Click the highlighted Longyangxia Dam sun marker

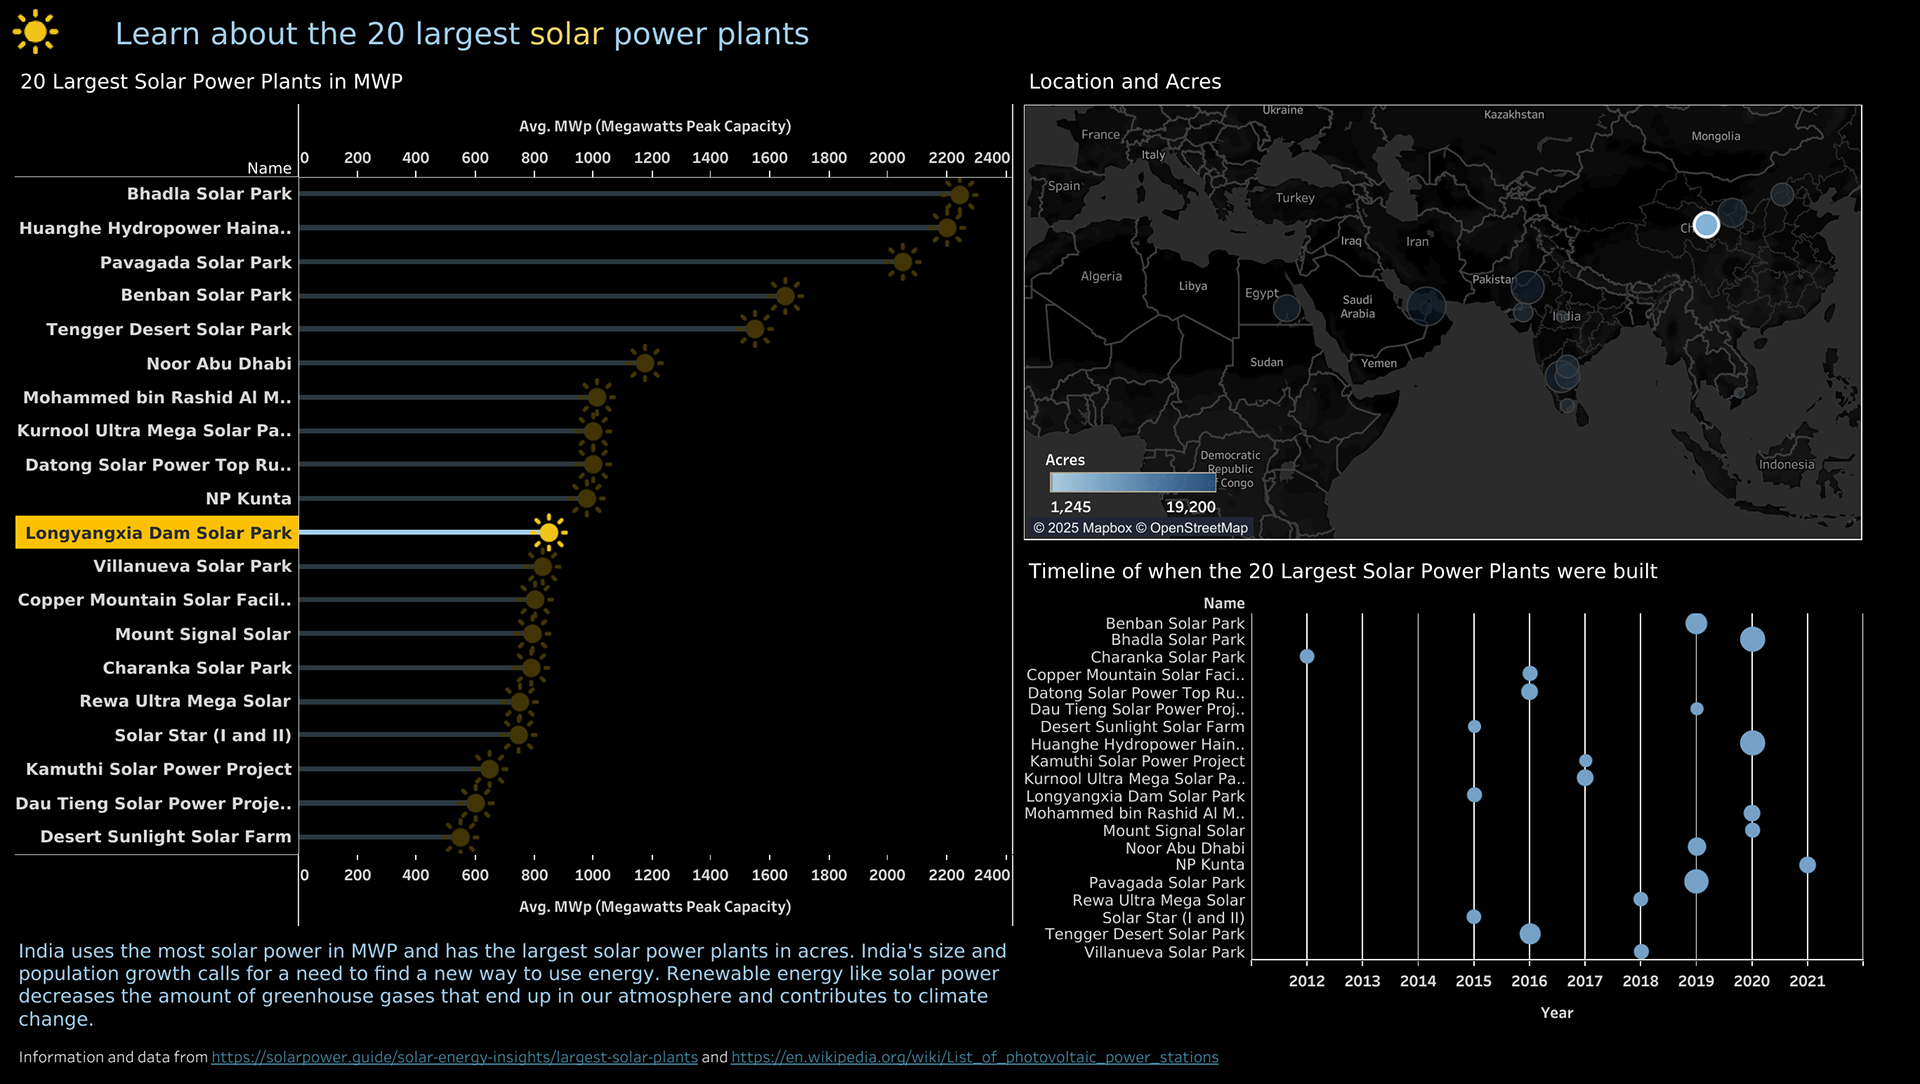548,532
